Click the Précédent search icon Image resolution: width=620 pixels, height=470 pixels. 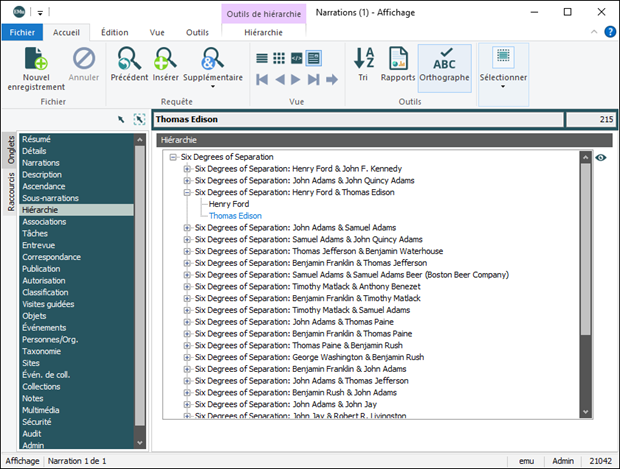(129, 59)
